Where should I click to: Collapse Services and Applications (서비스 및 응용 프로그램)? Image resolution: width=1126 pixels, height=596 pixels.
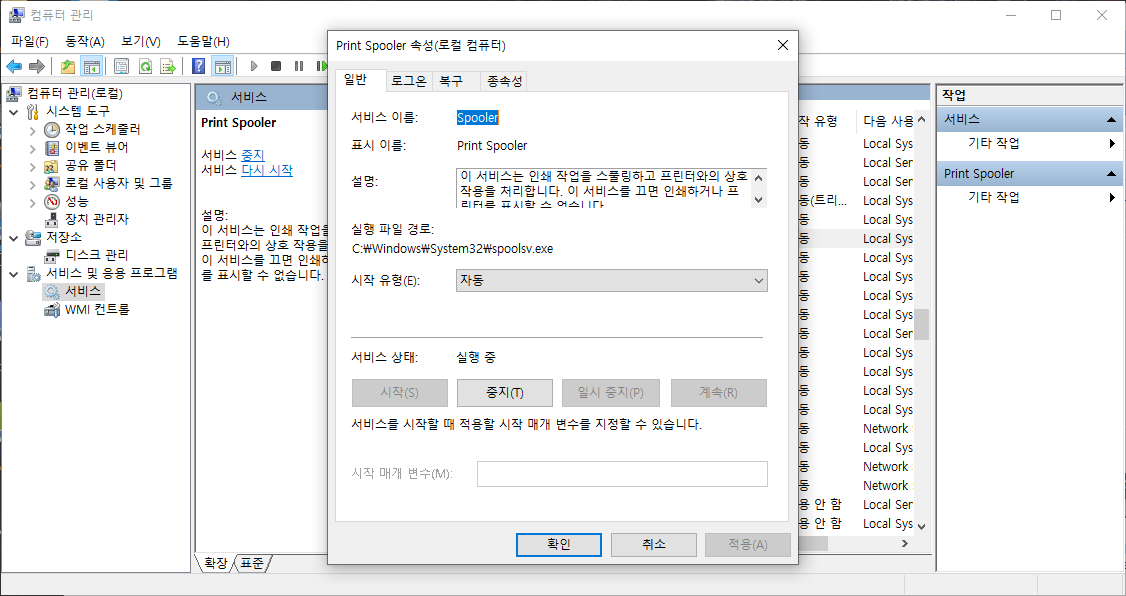pyautogui.click(x=14, y=274)
